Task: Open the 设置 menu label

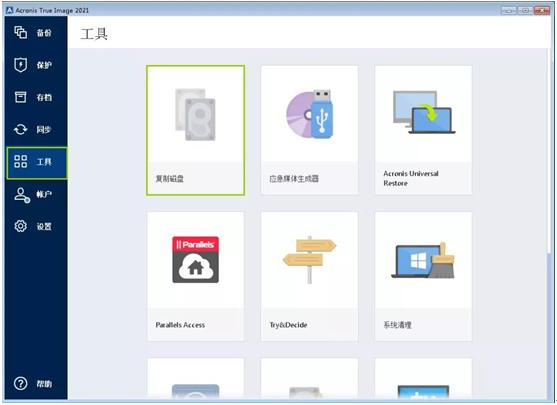Action: [44, 227]
